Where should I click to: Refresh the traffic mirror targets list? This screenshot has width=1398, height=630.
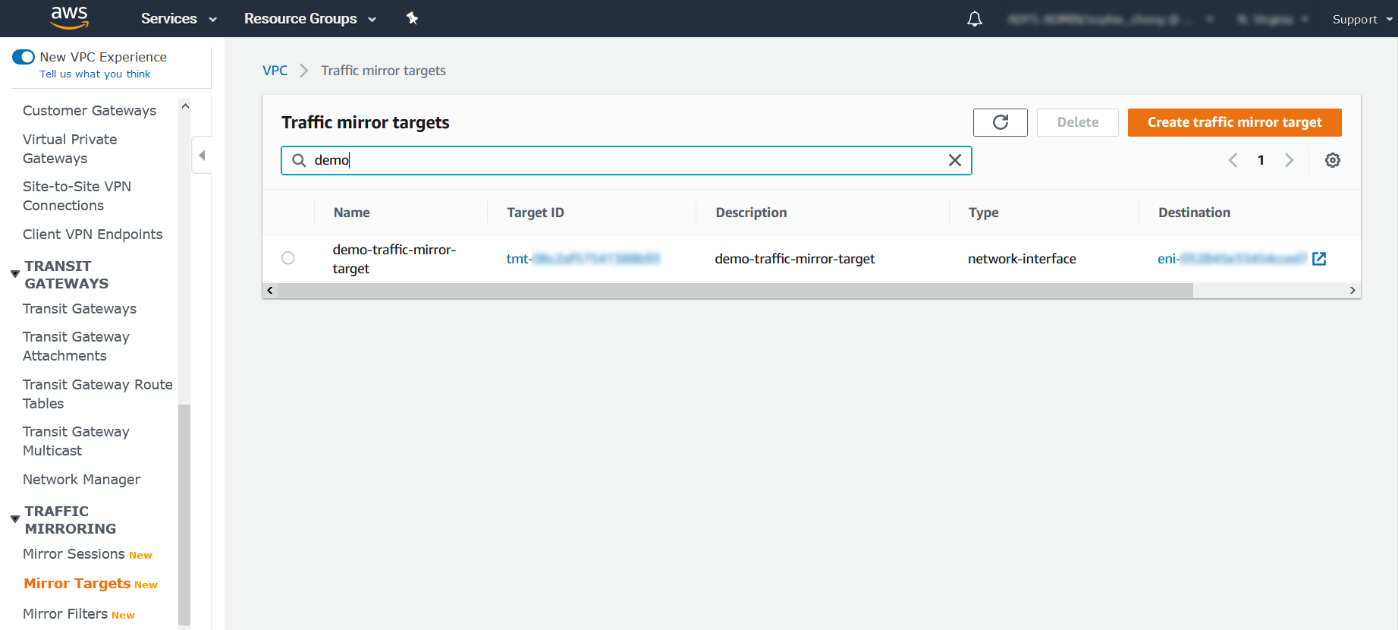(x=1000, y=122)
